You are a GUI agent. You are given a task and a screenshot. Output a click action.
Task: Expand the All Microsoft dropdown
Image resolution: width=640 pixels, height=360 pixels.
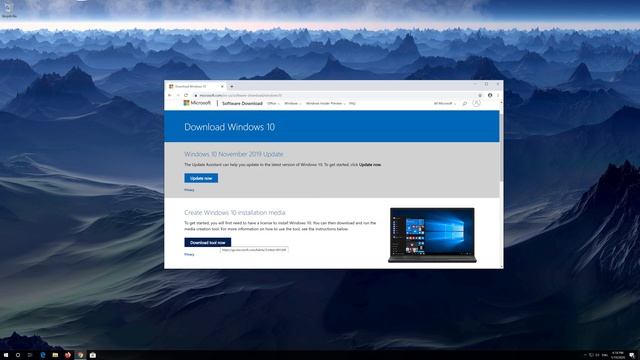[x=444, y=104]
